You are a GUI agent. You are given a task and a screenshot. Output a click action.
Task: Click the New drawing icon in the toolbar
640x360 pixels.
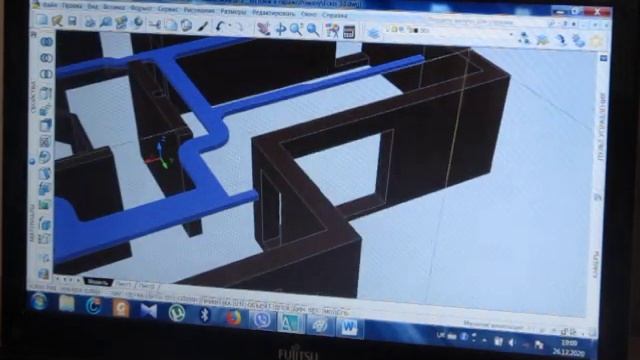(42, 20)
